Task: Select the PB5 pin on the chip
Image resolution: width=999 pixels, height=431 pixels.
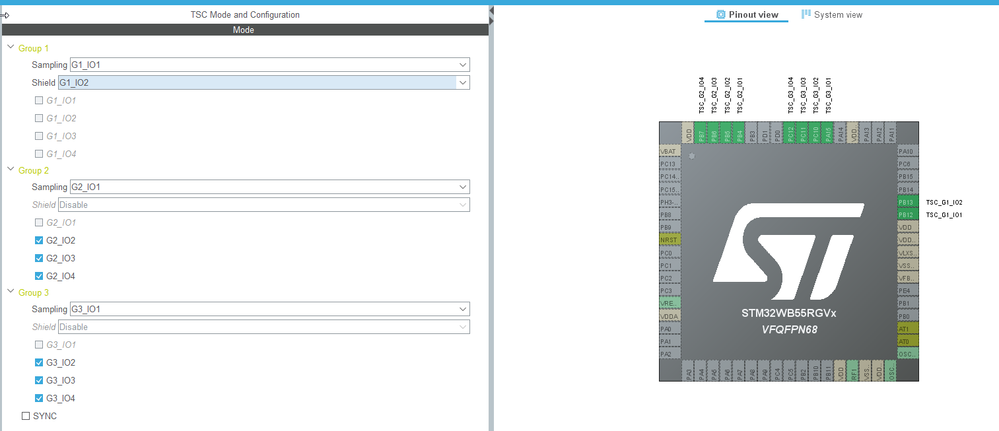Action: pyautogui.click(x=726, y=133)
